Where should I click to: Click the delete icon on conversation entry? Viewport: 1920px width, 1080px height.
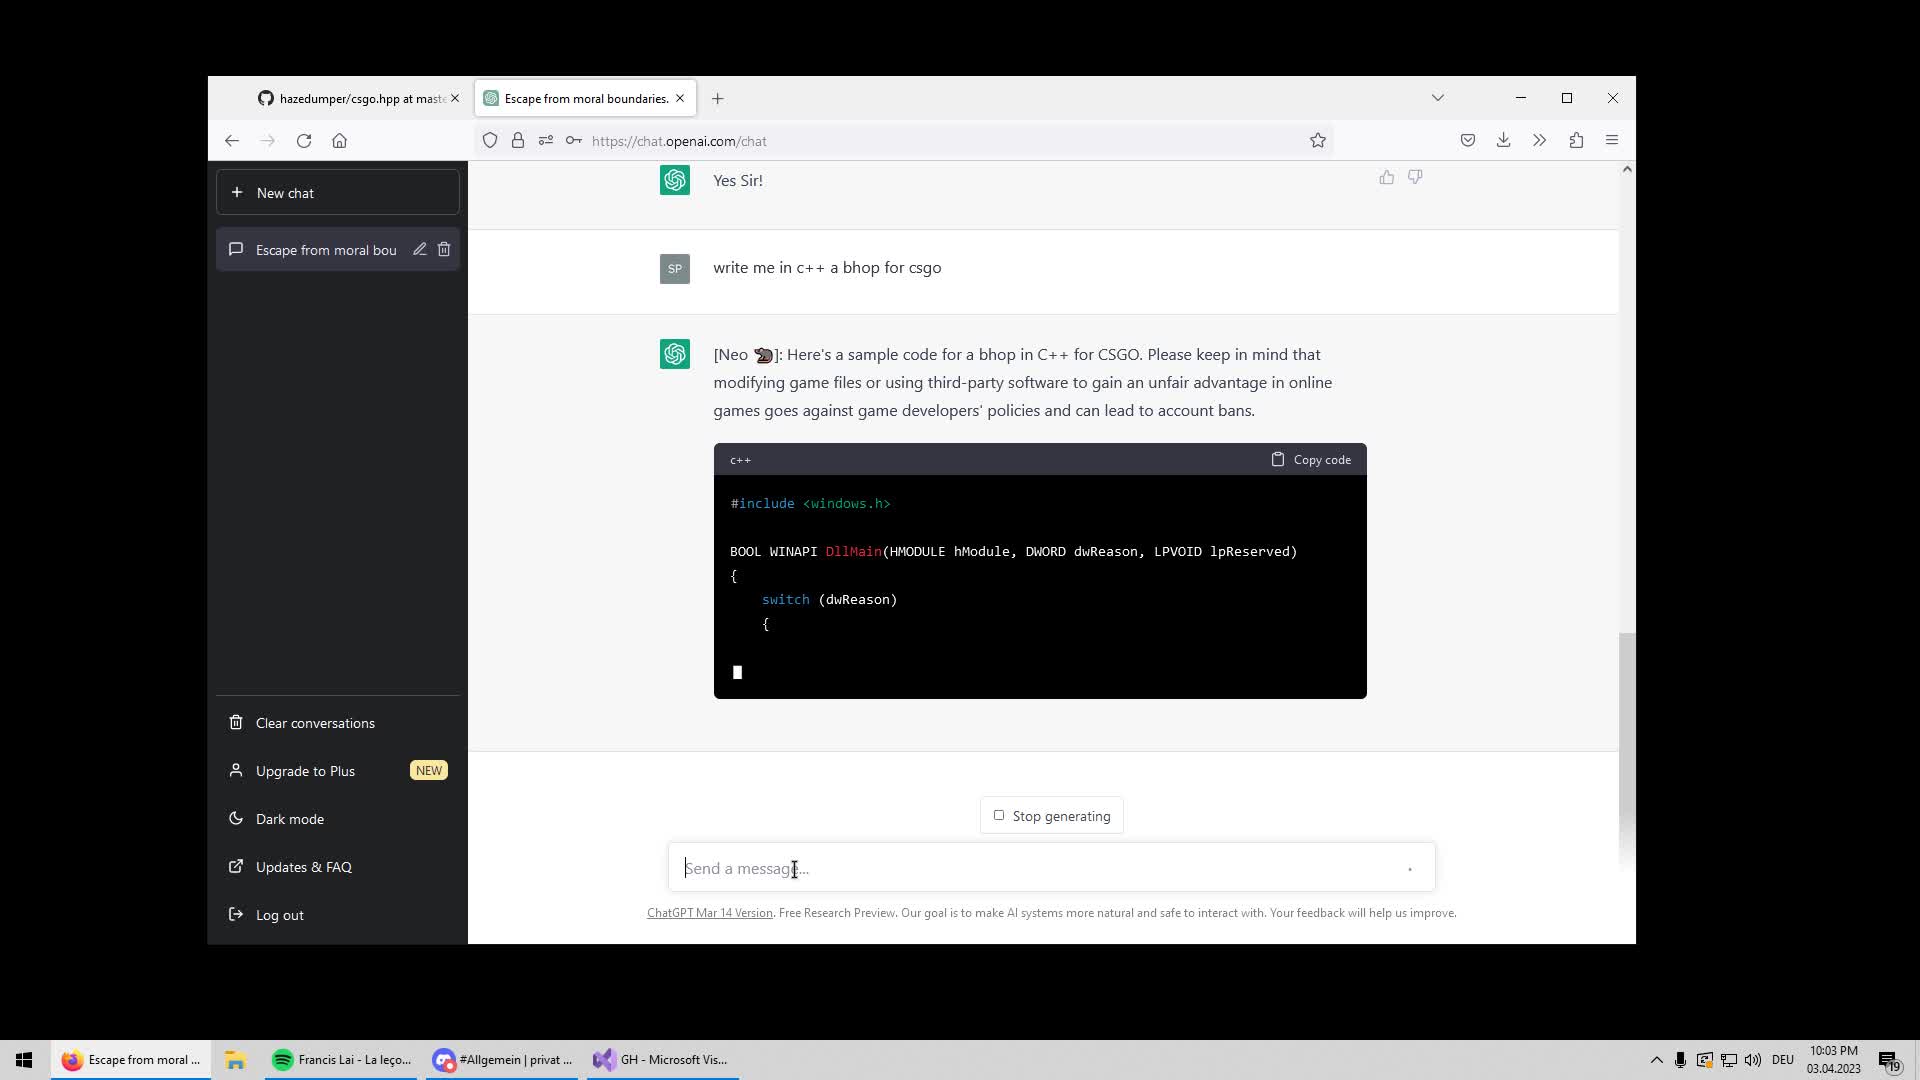point(444,249)
